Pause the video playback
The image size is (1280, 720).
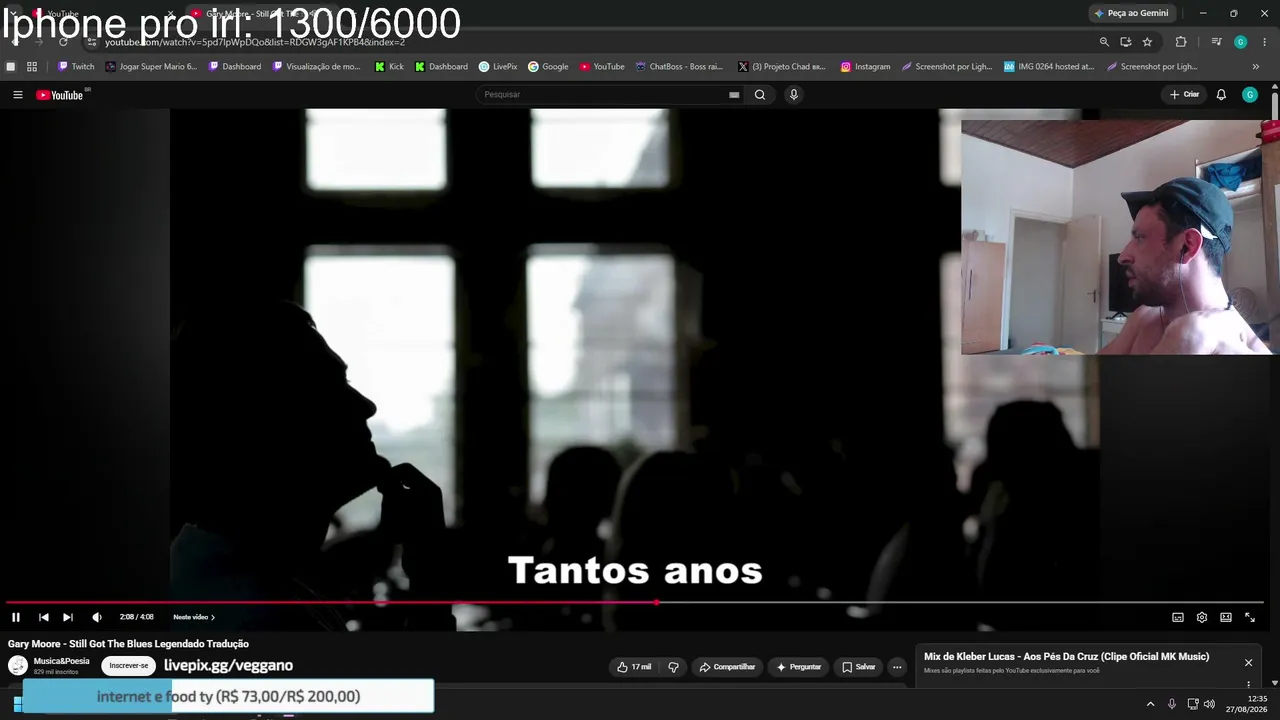pos(16,617)
